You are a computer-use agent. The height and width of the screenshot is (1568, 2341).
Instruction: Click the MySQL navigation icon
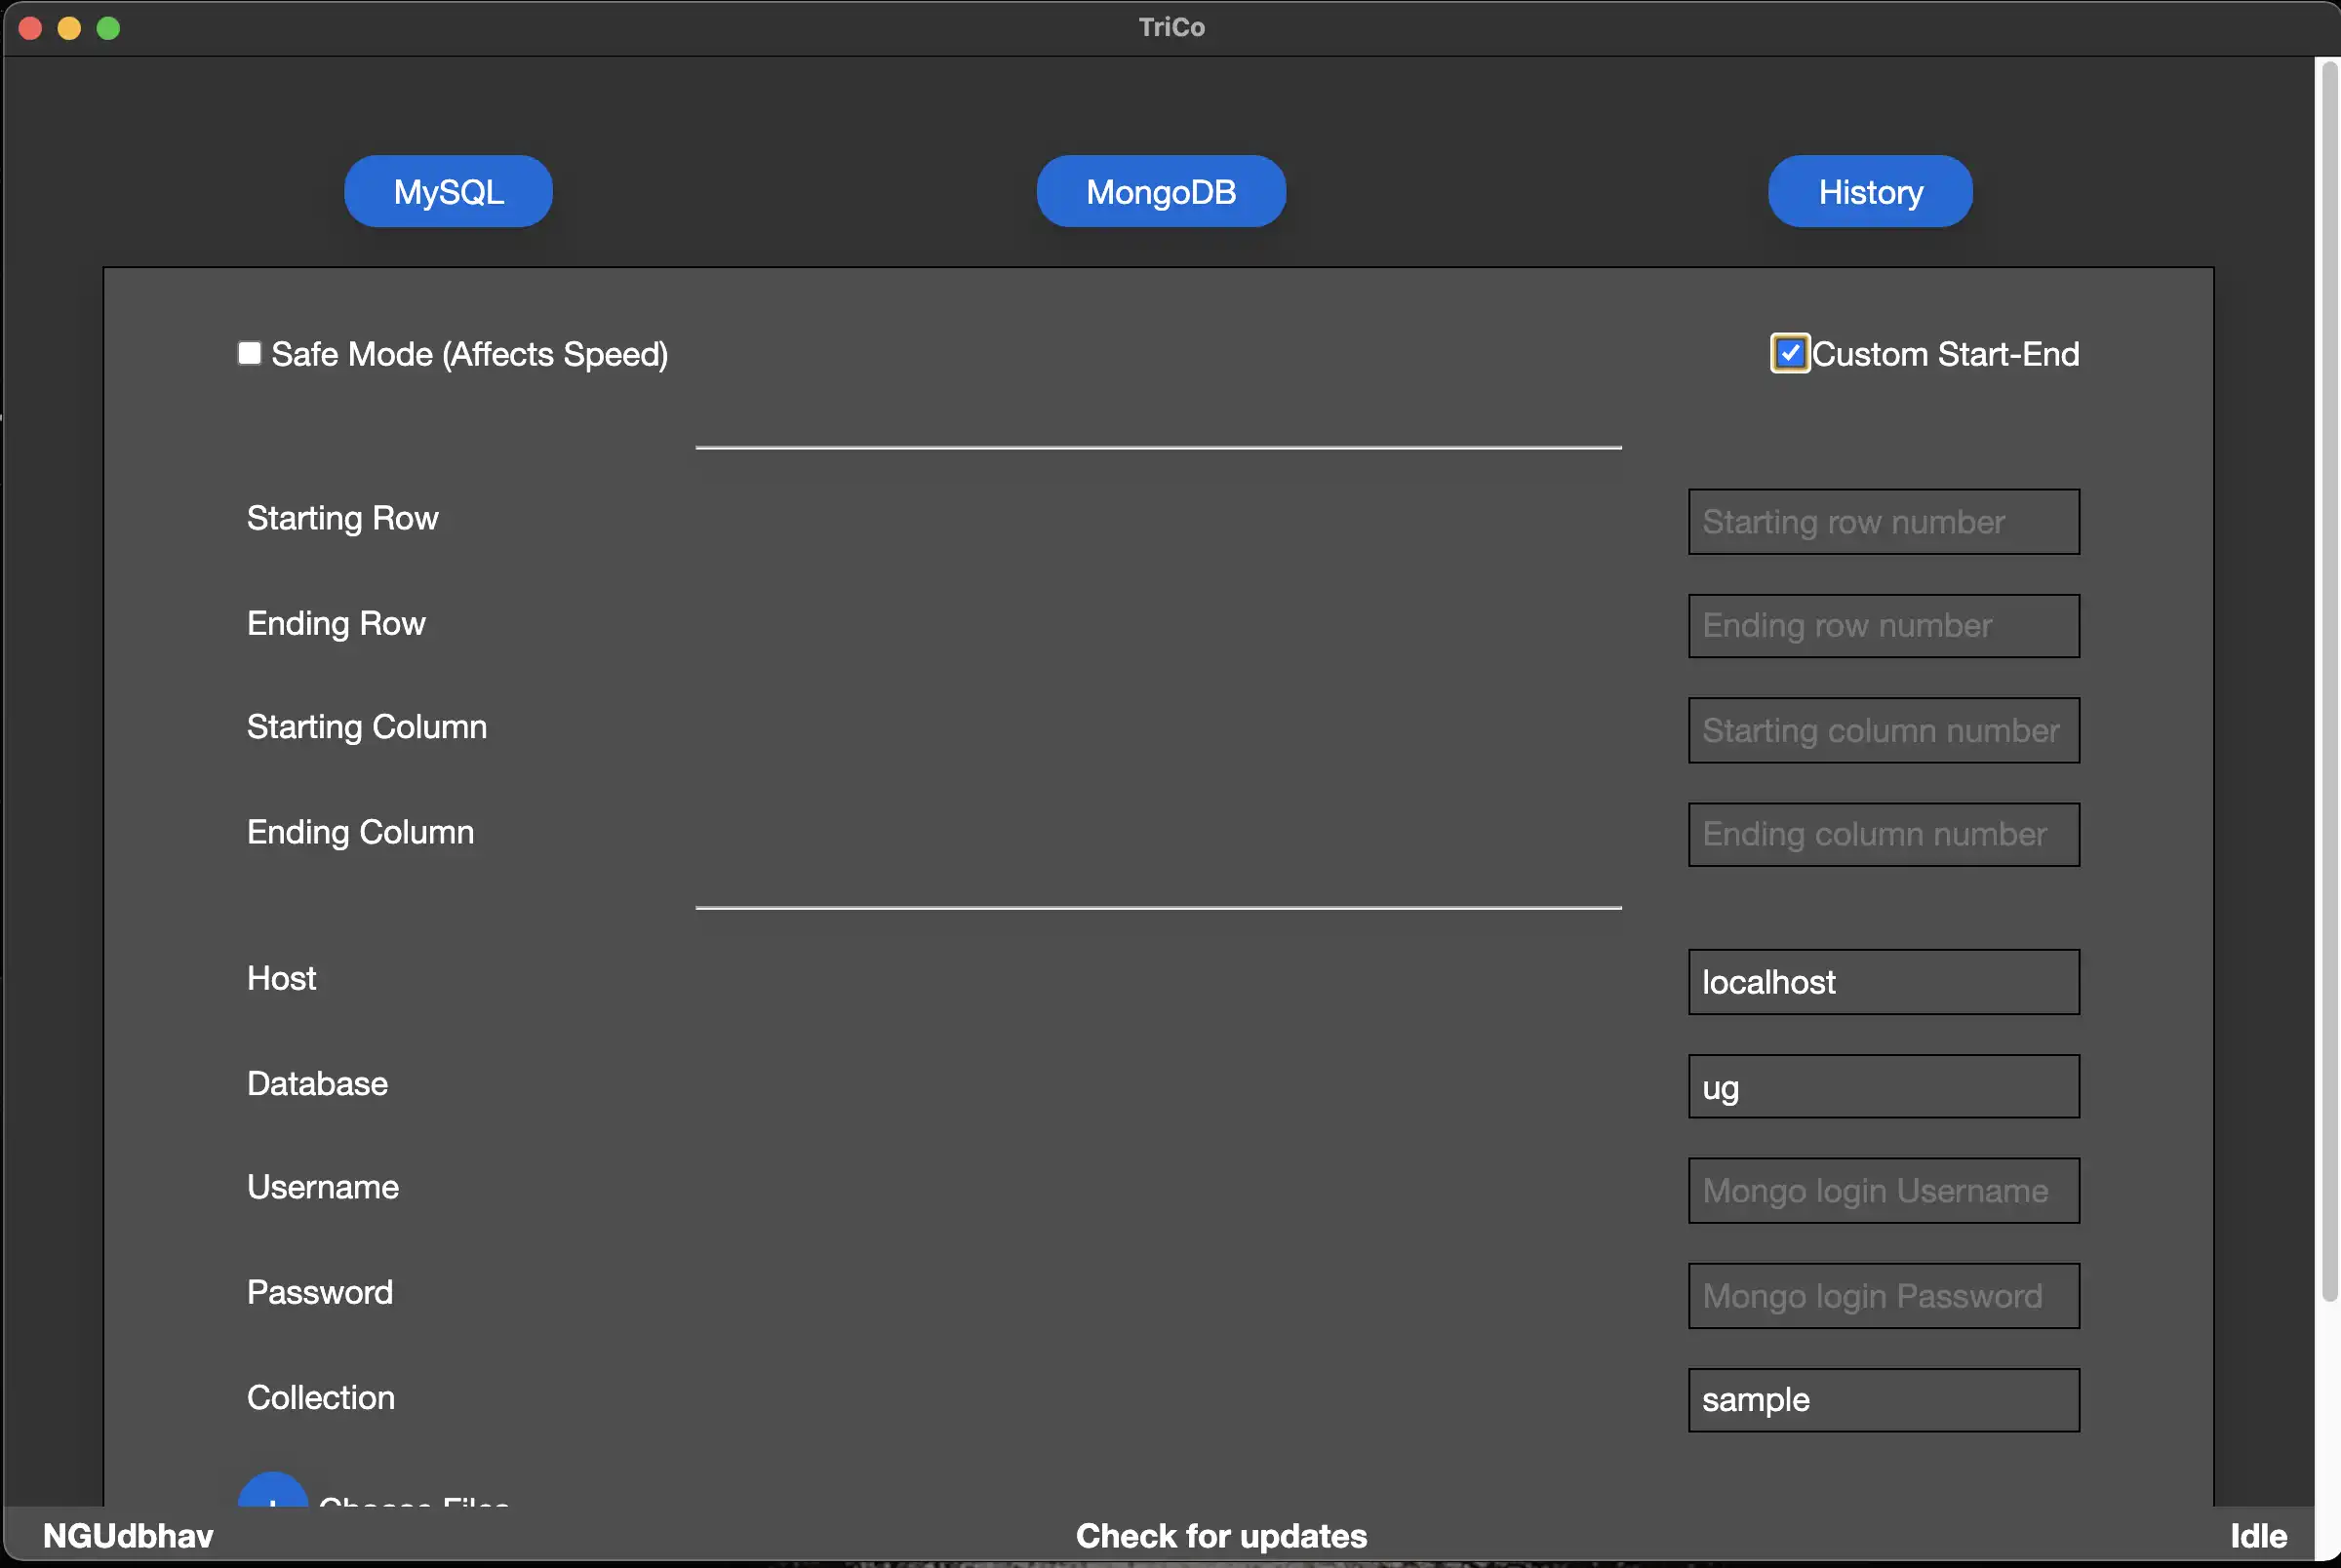(x=450, y=189)
